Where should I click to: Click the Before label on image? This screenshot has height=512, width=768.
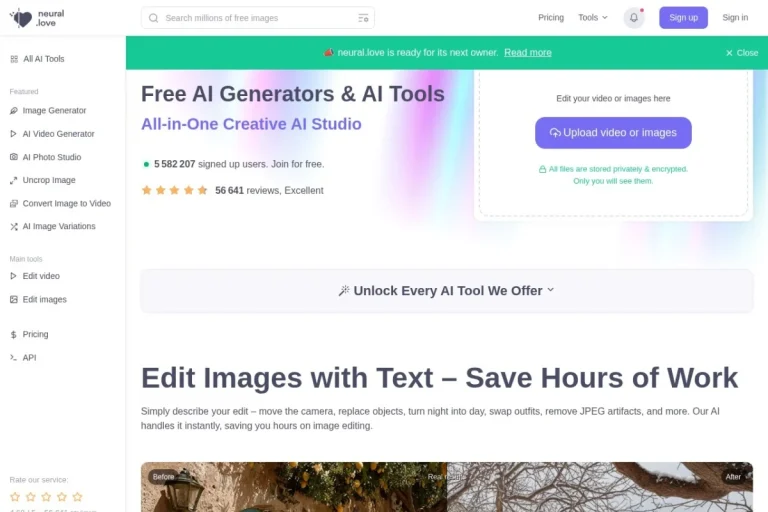pyautogui.click(x=163, y=477)
